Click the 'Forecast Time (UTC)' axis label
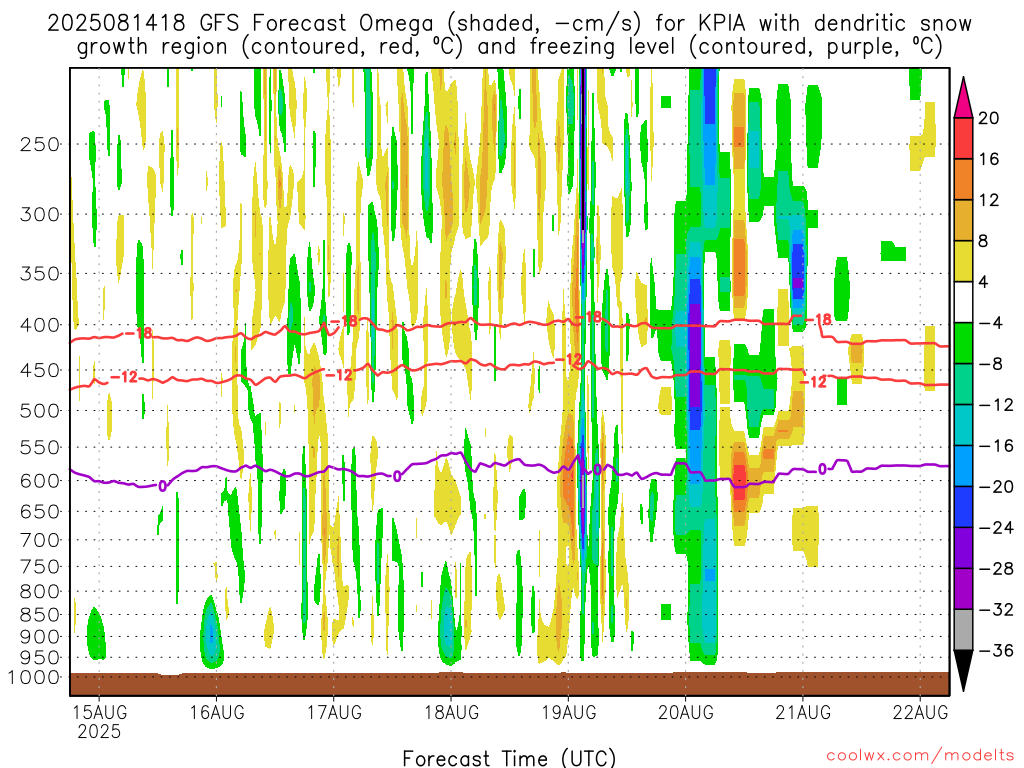The image size is (1024, 768). click(x=509, y=758)
